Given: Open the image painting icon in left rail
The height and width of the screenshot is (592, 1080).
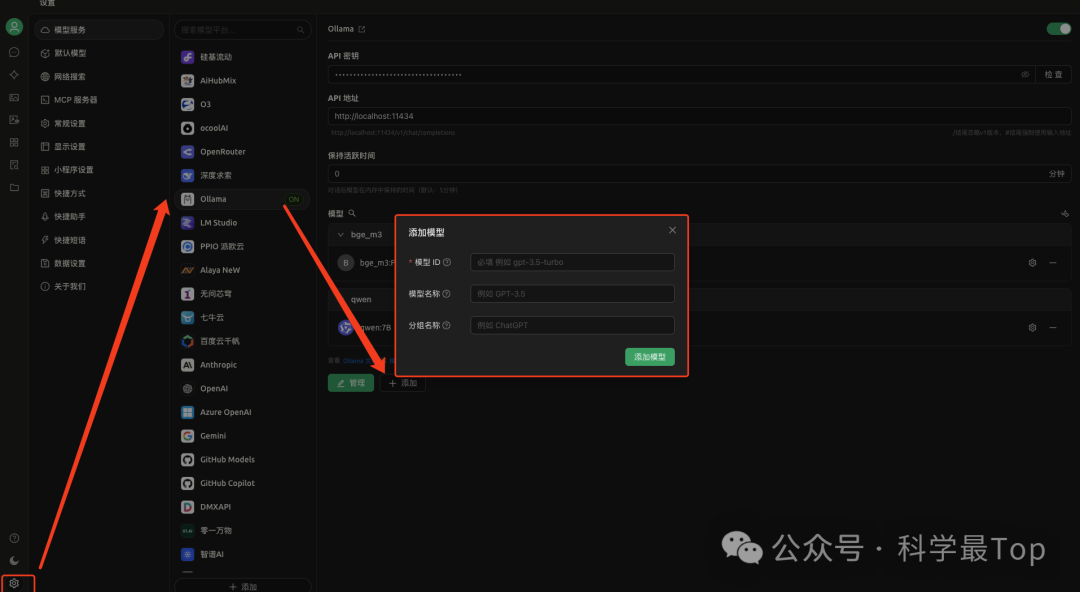Looking at the screenshot, I should [x=14, y=97].
